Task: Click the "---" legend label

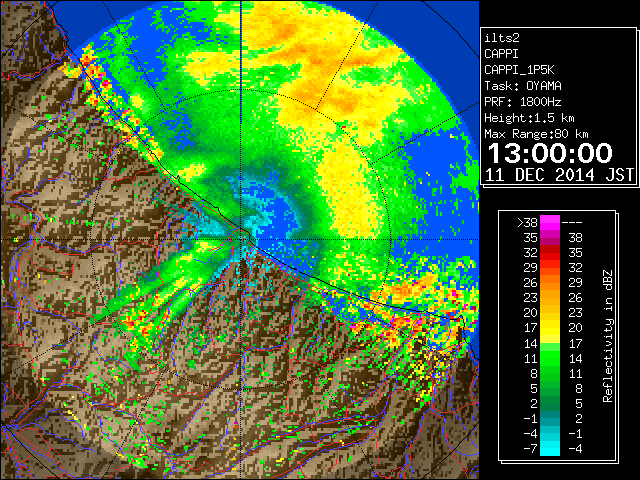Action: (x=572, y=222)
